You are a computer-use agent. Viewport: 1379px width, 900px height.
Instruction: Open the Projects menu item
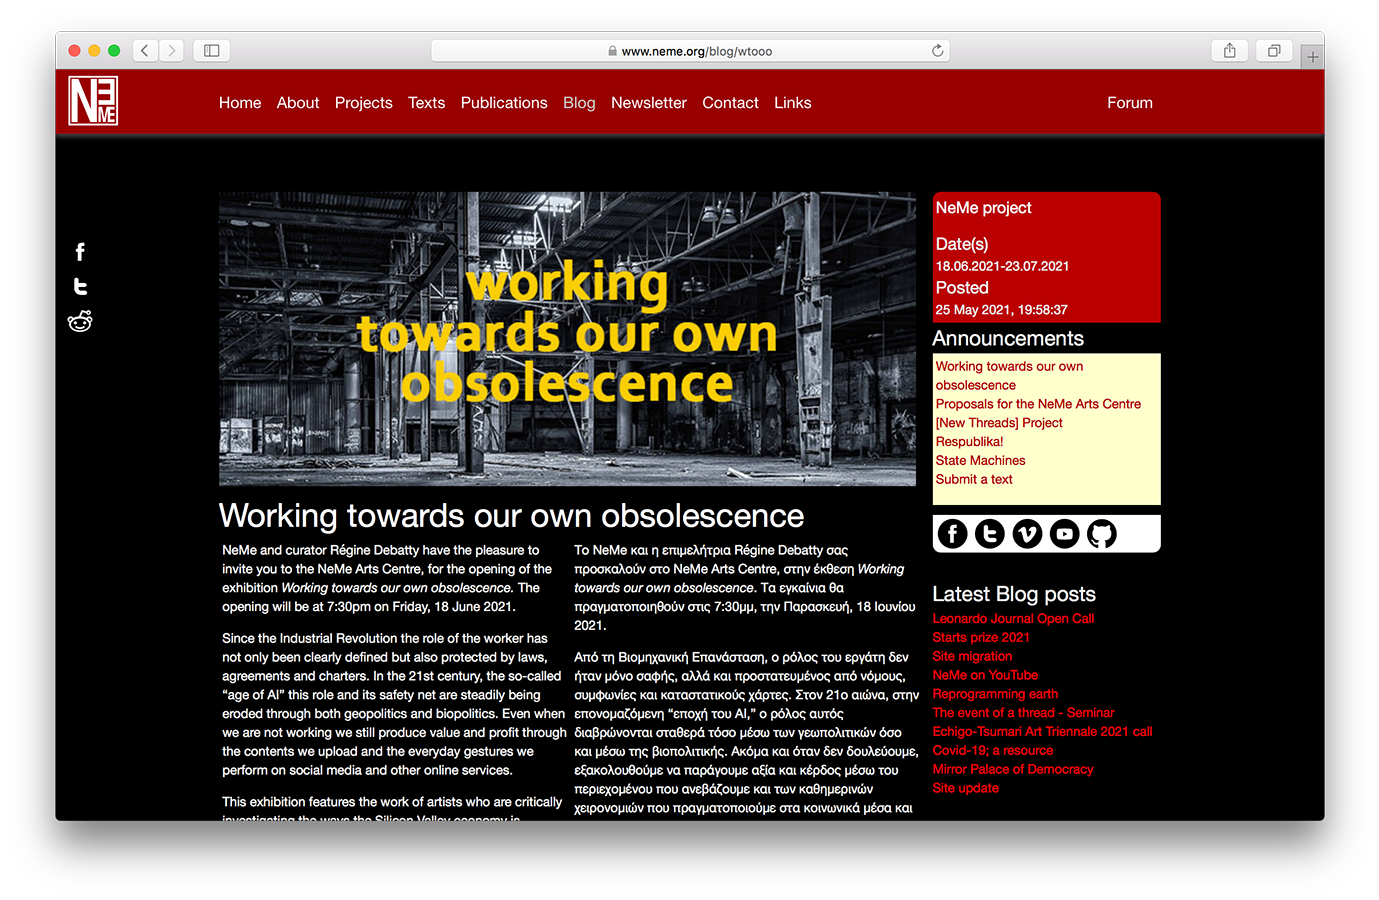point(364,102)
